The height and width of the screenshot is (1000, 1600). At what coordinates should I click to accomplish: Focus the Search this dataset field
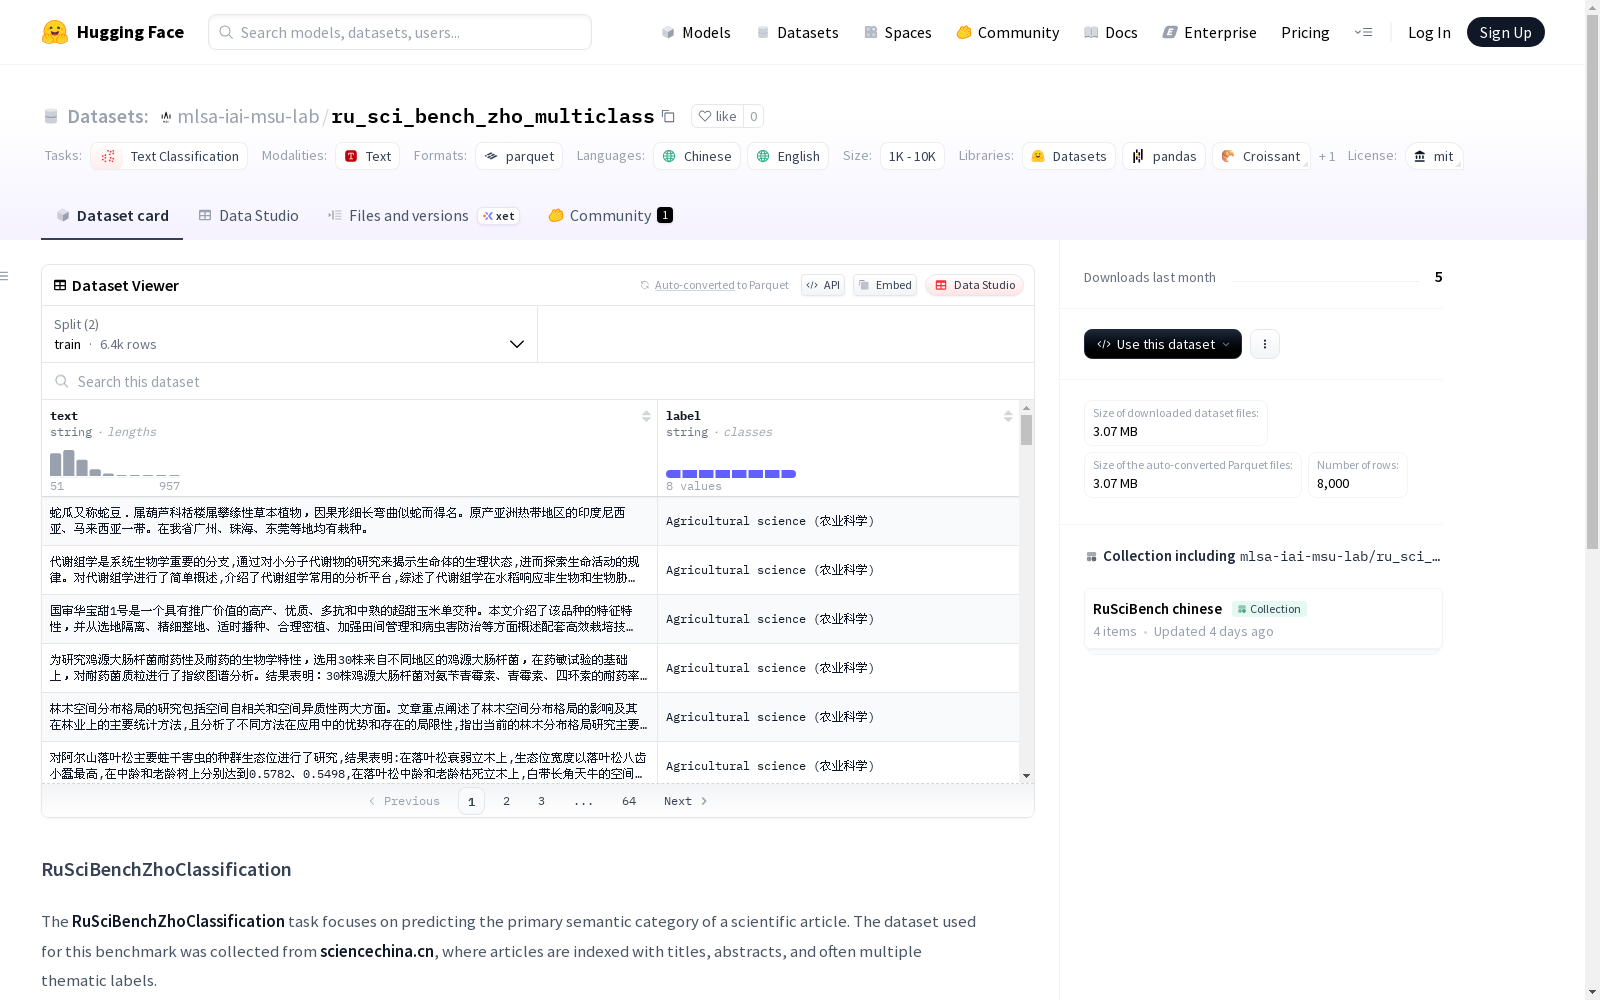(538, 381)
